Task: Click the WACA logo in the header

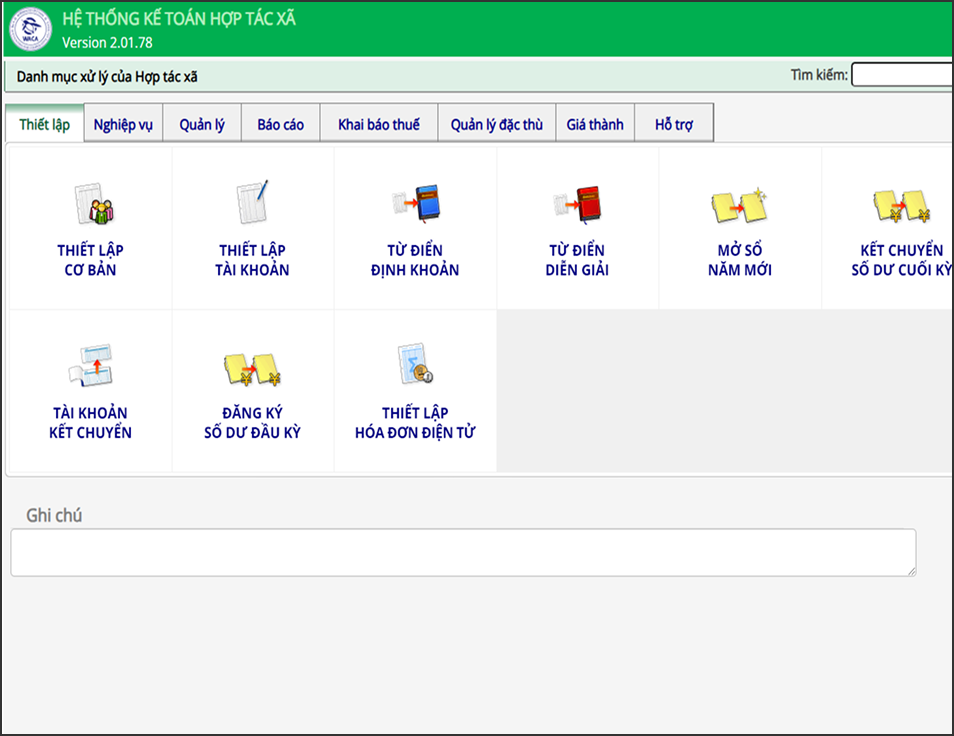Action: point(30,29)
